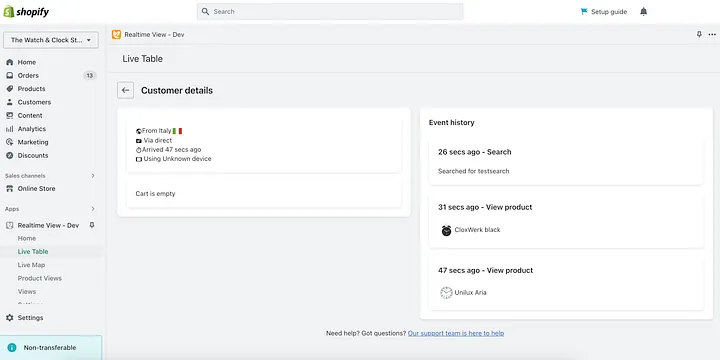Expand Sales channels chevron
The height and width of the screenshot is (360, 720).
point(92,175)
